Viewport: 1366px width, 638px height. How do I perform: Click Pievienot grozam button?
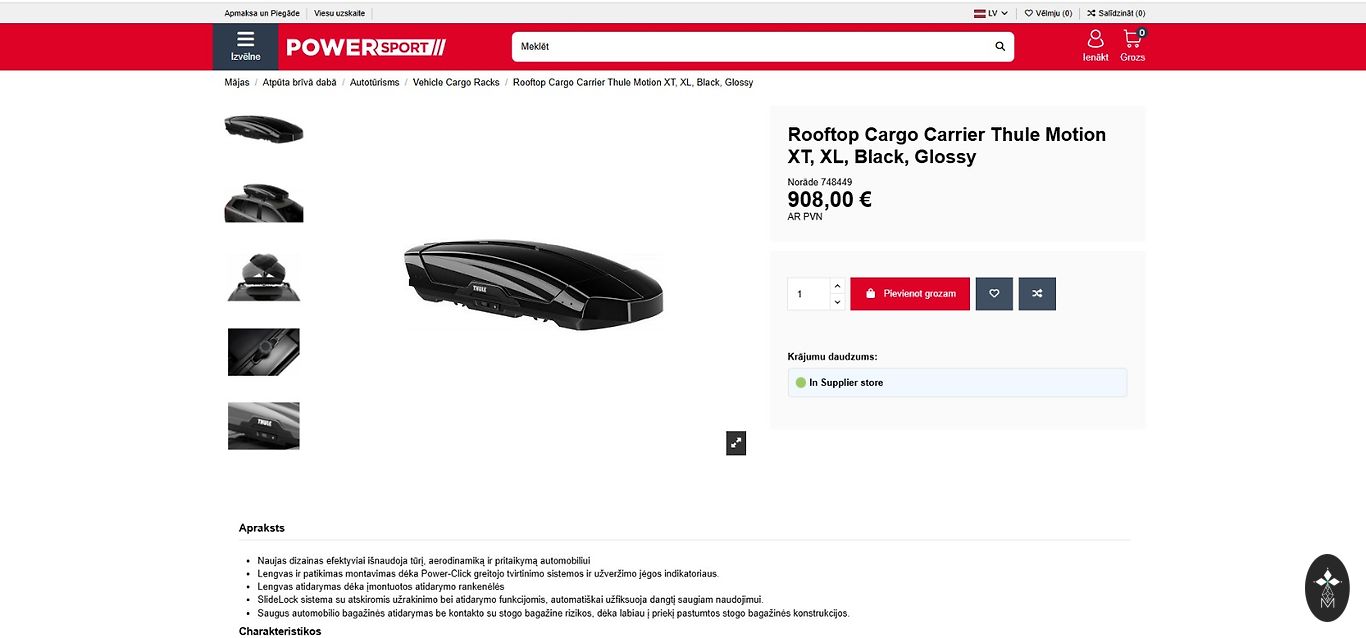tap(910, 294)
